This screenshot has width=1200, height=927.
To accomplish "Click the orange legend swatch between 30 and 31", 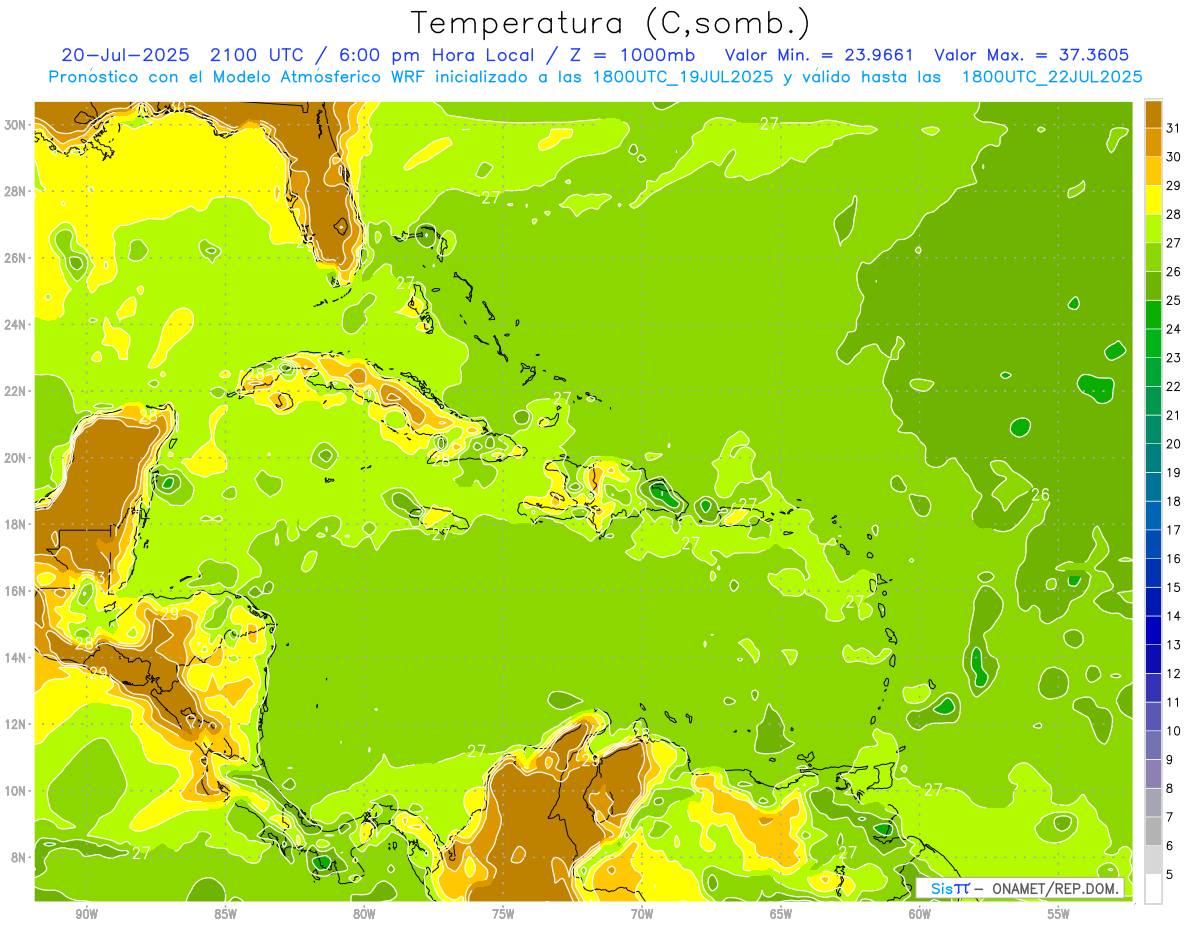I will pyautogui.click(x=1153, y=143).
